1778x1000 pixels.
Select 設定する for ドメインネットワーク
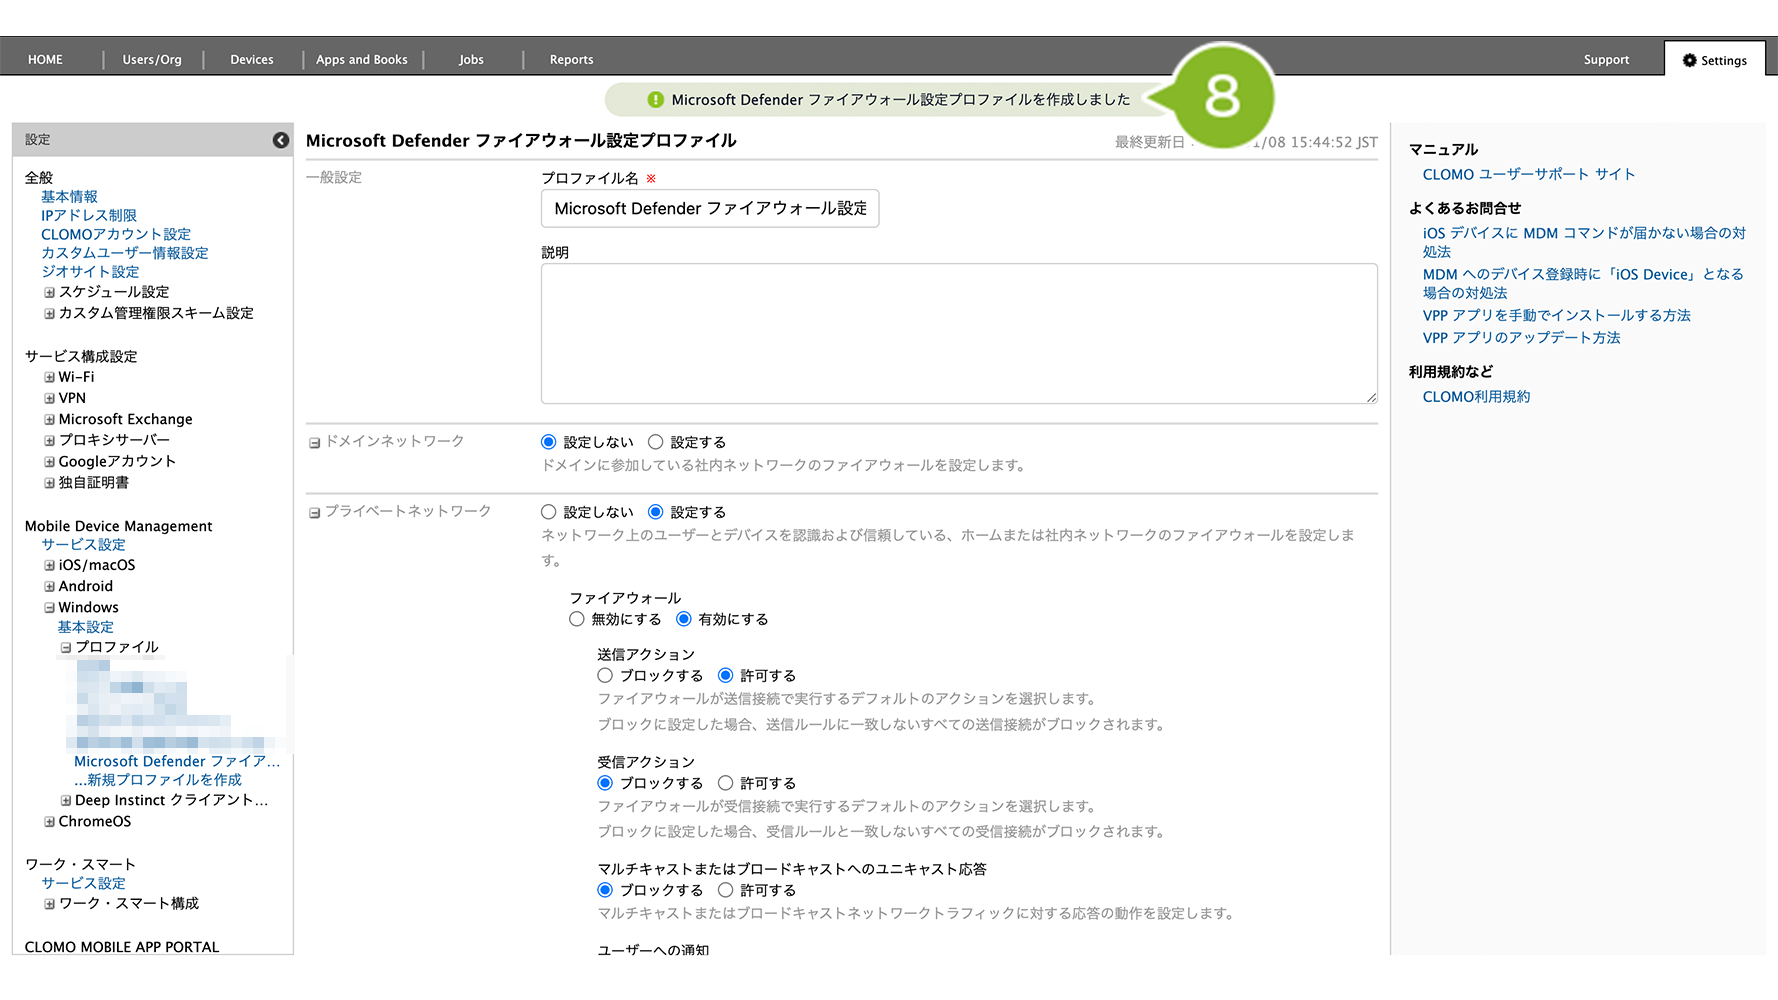click(656, 442)
